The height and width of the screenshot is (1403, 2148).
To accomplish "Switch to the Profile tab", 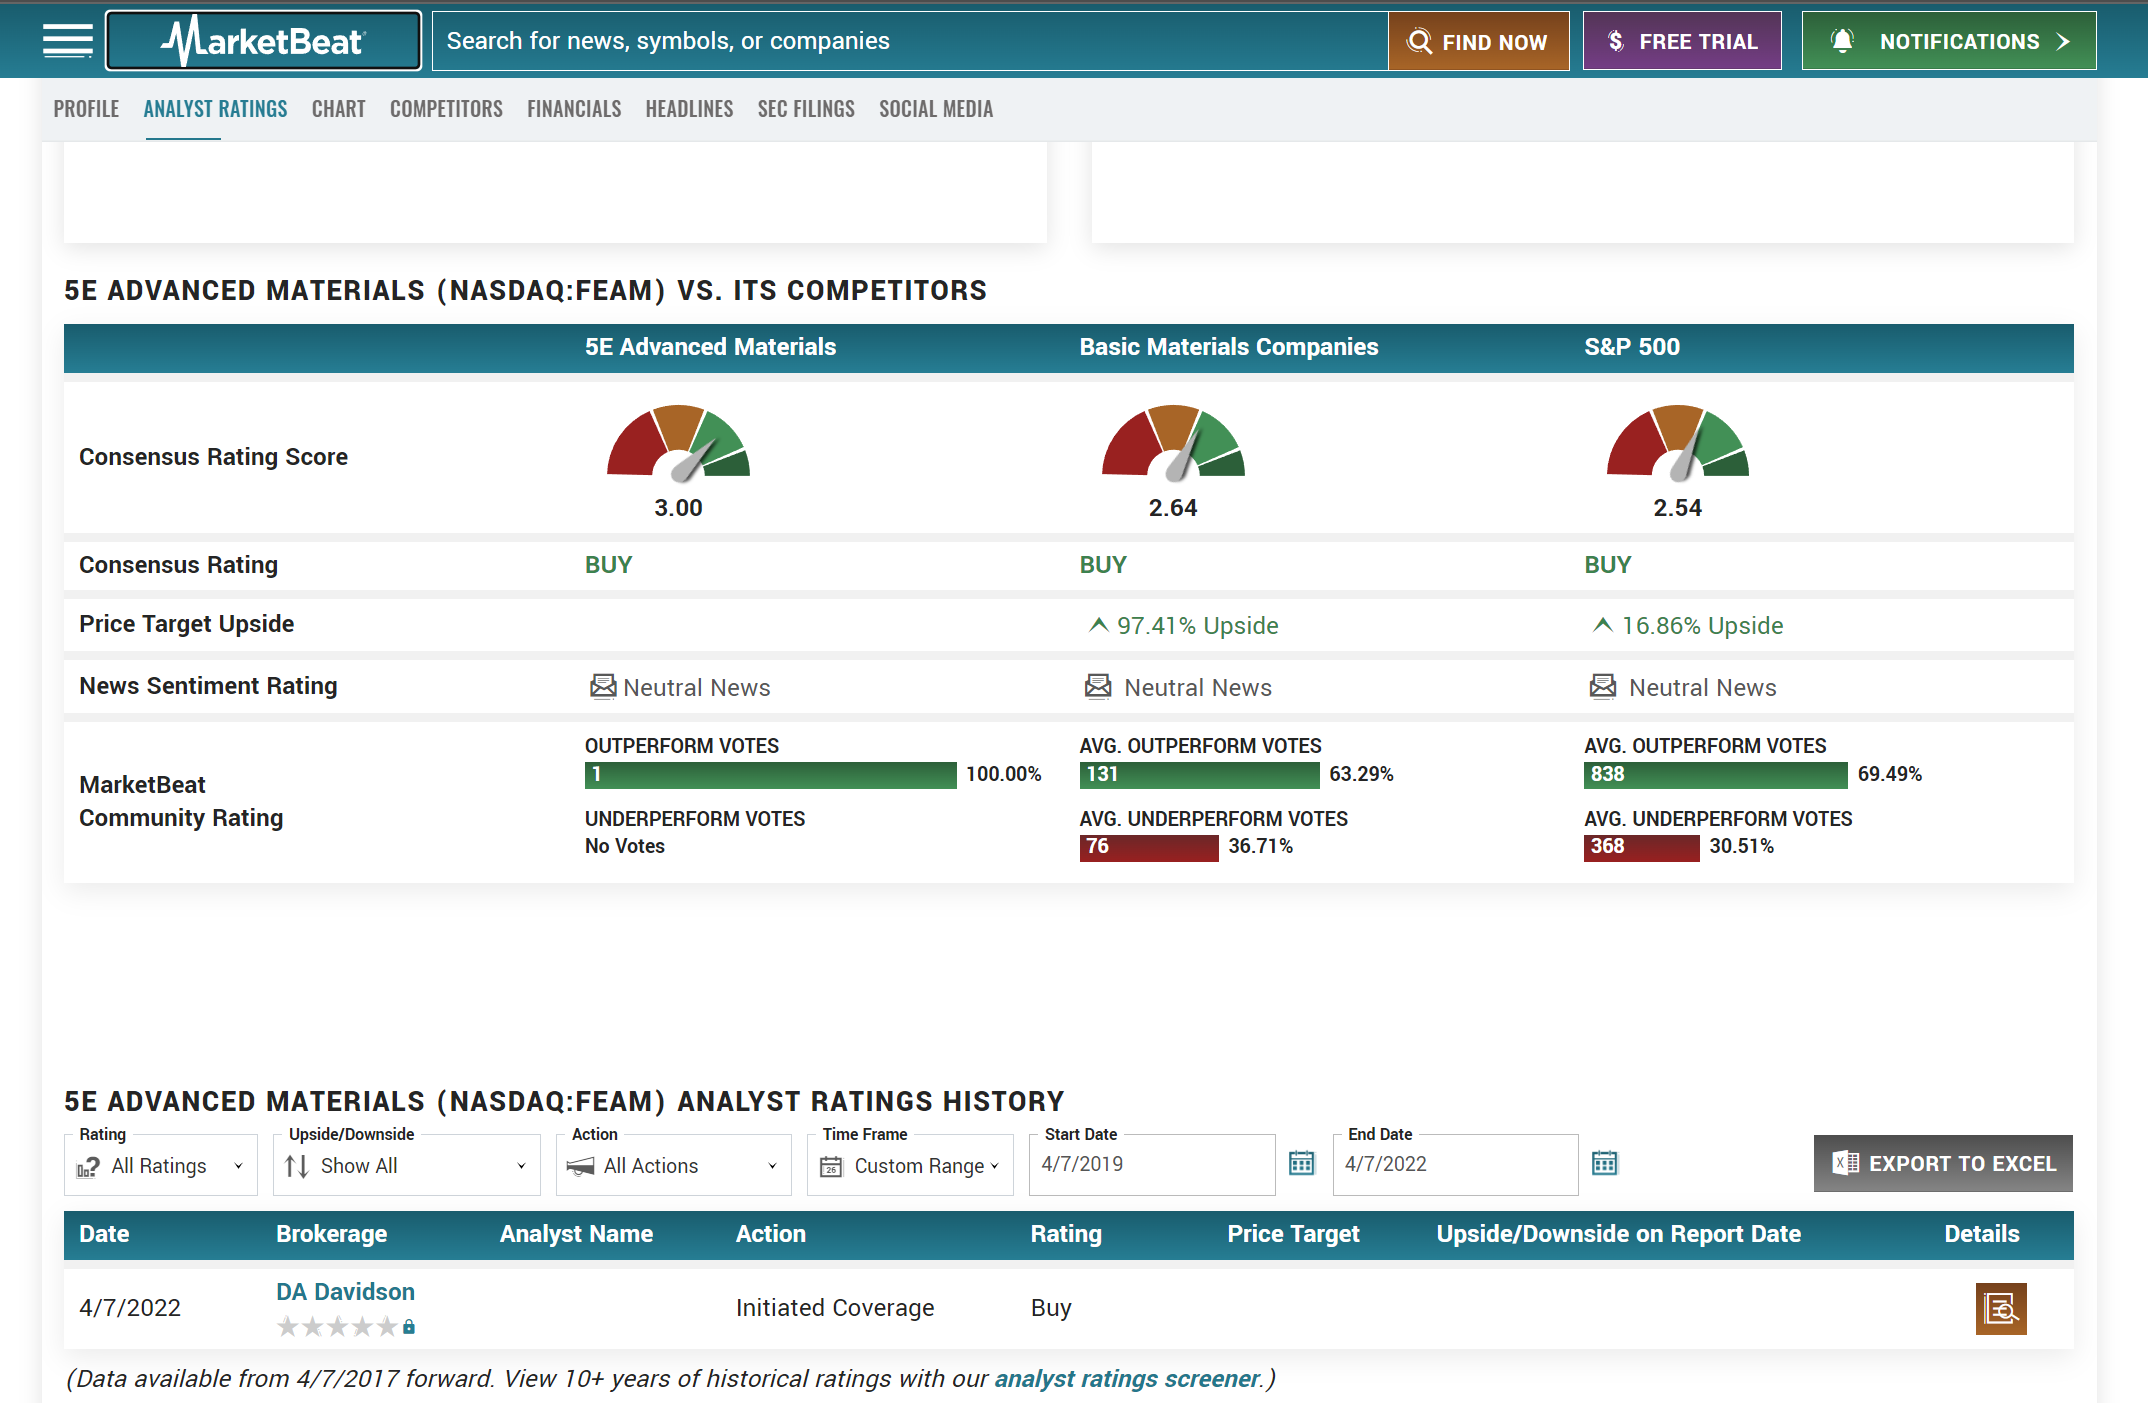I will 86,109.
